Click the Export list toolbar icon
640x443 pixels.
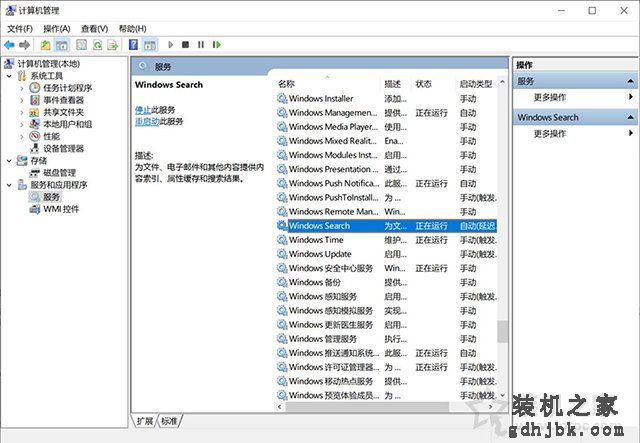[112, 45]
